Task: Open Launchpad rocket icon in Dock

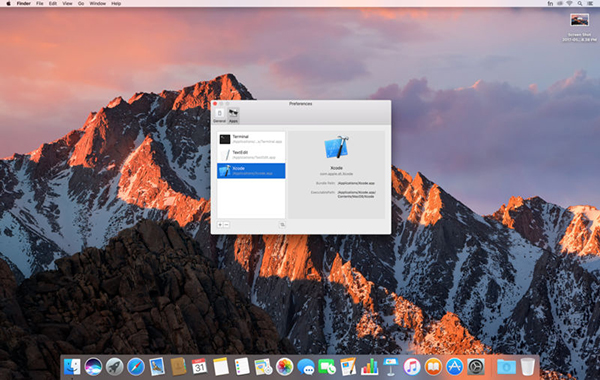Action: coord(114,367)
